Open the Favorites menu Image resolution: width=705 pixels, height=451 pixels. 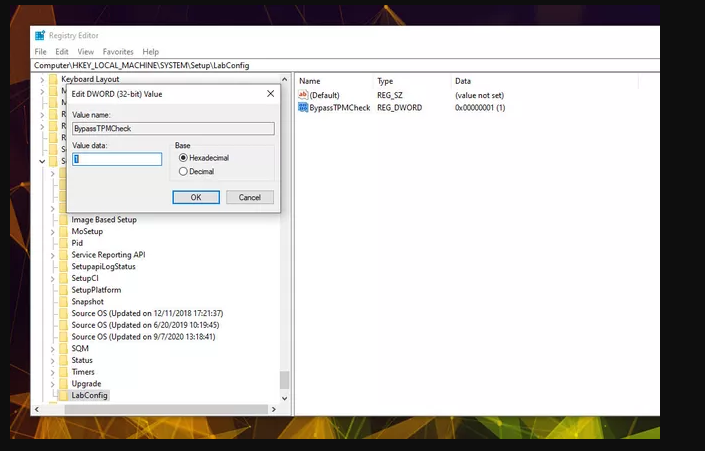pos(118,52)
